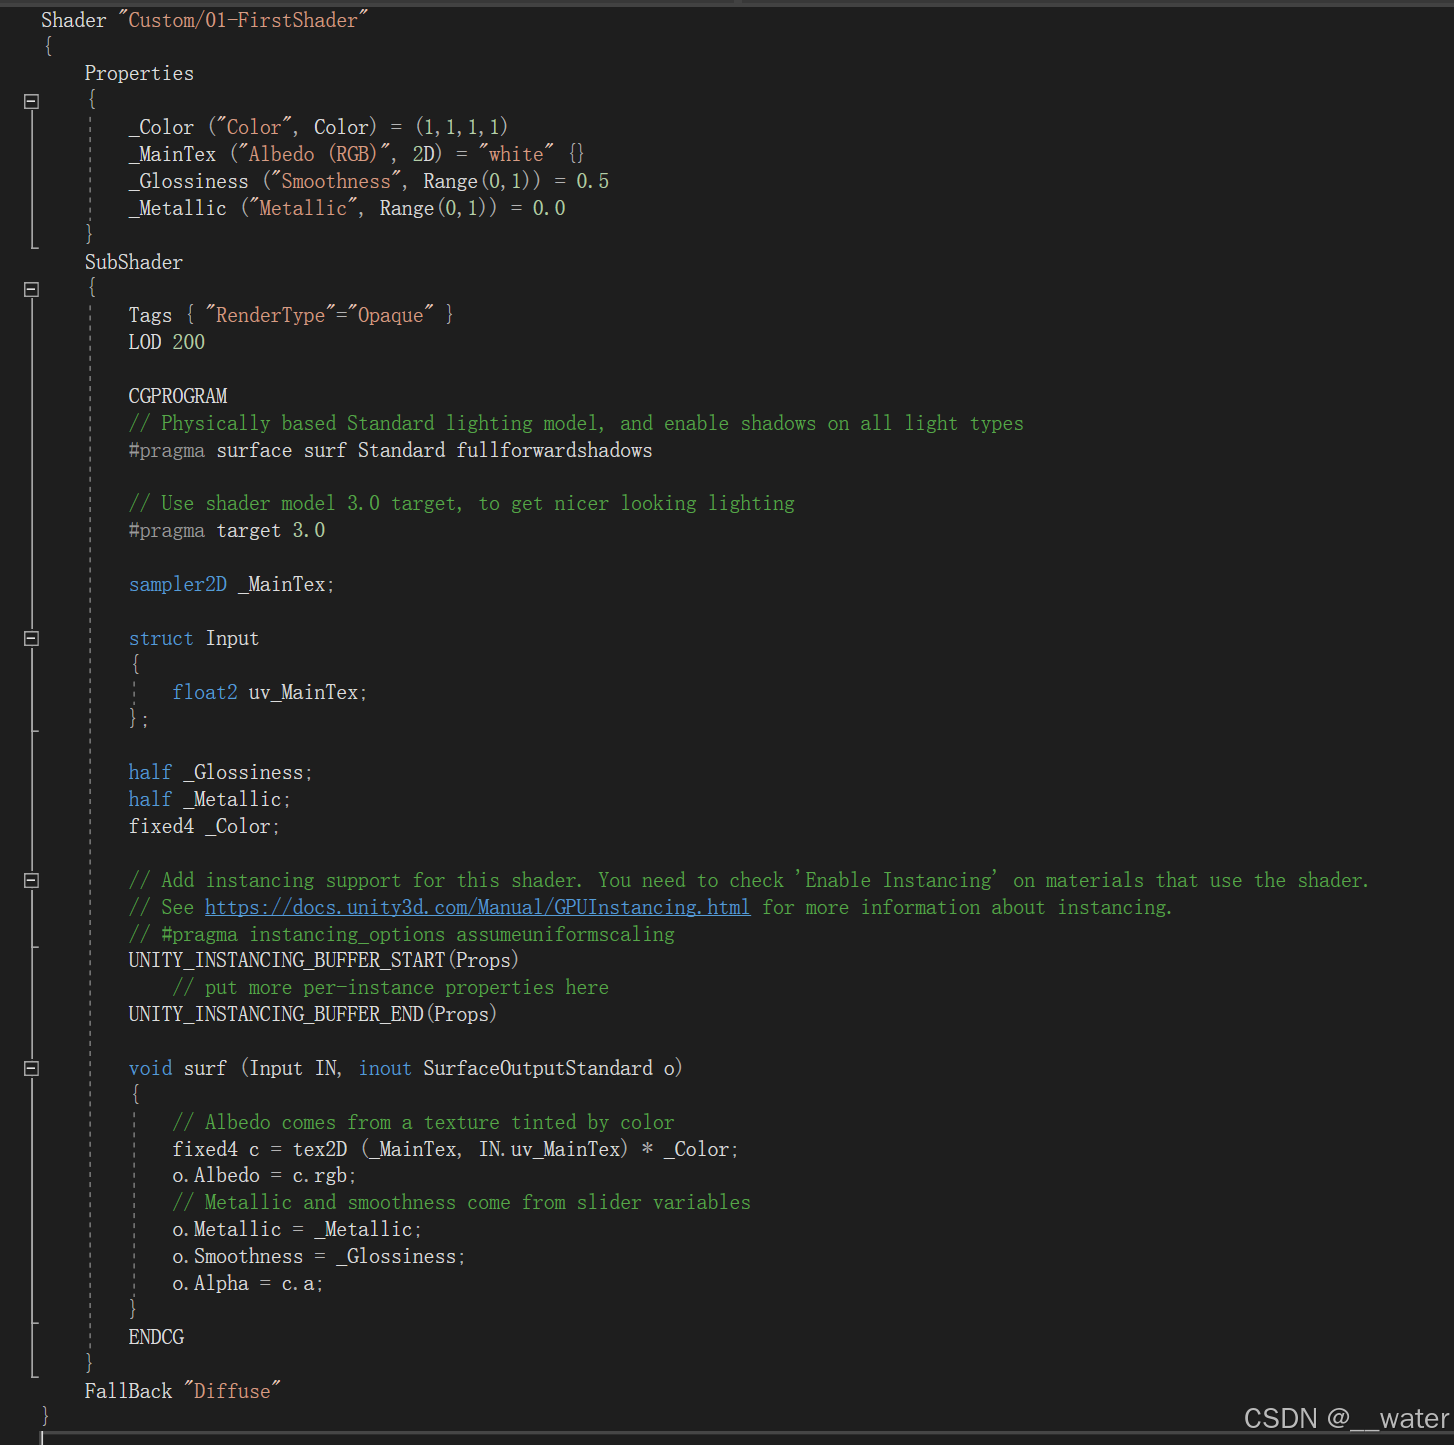Click the o.Alpha = c.a line

(248, 1283)
